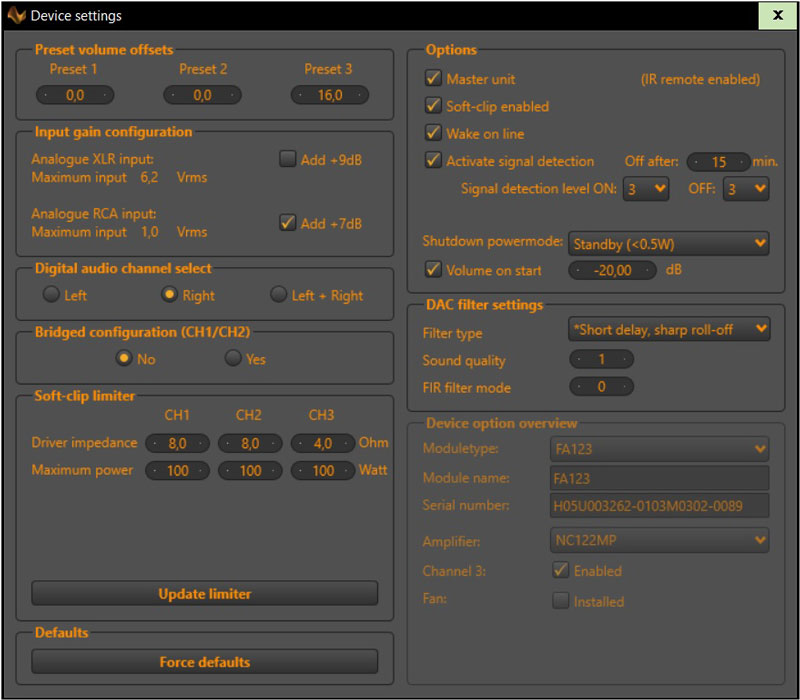Click the Preset 1 volume offset field
Viewport: 800px width, 700px height.
coord(75,95)
